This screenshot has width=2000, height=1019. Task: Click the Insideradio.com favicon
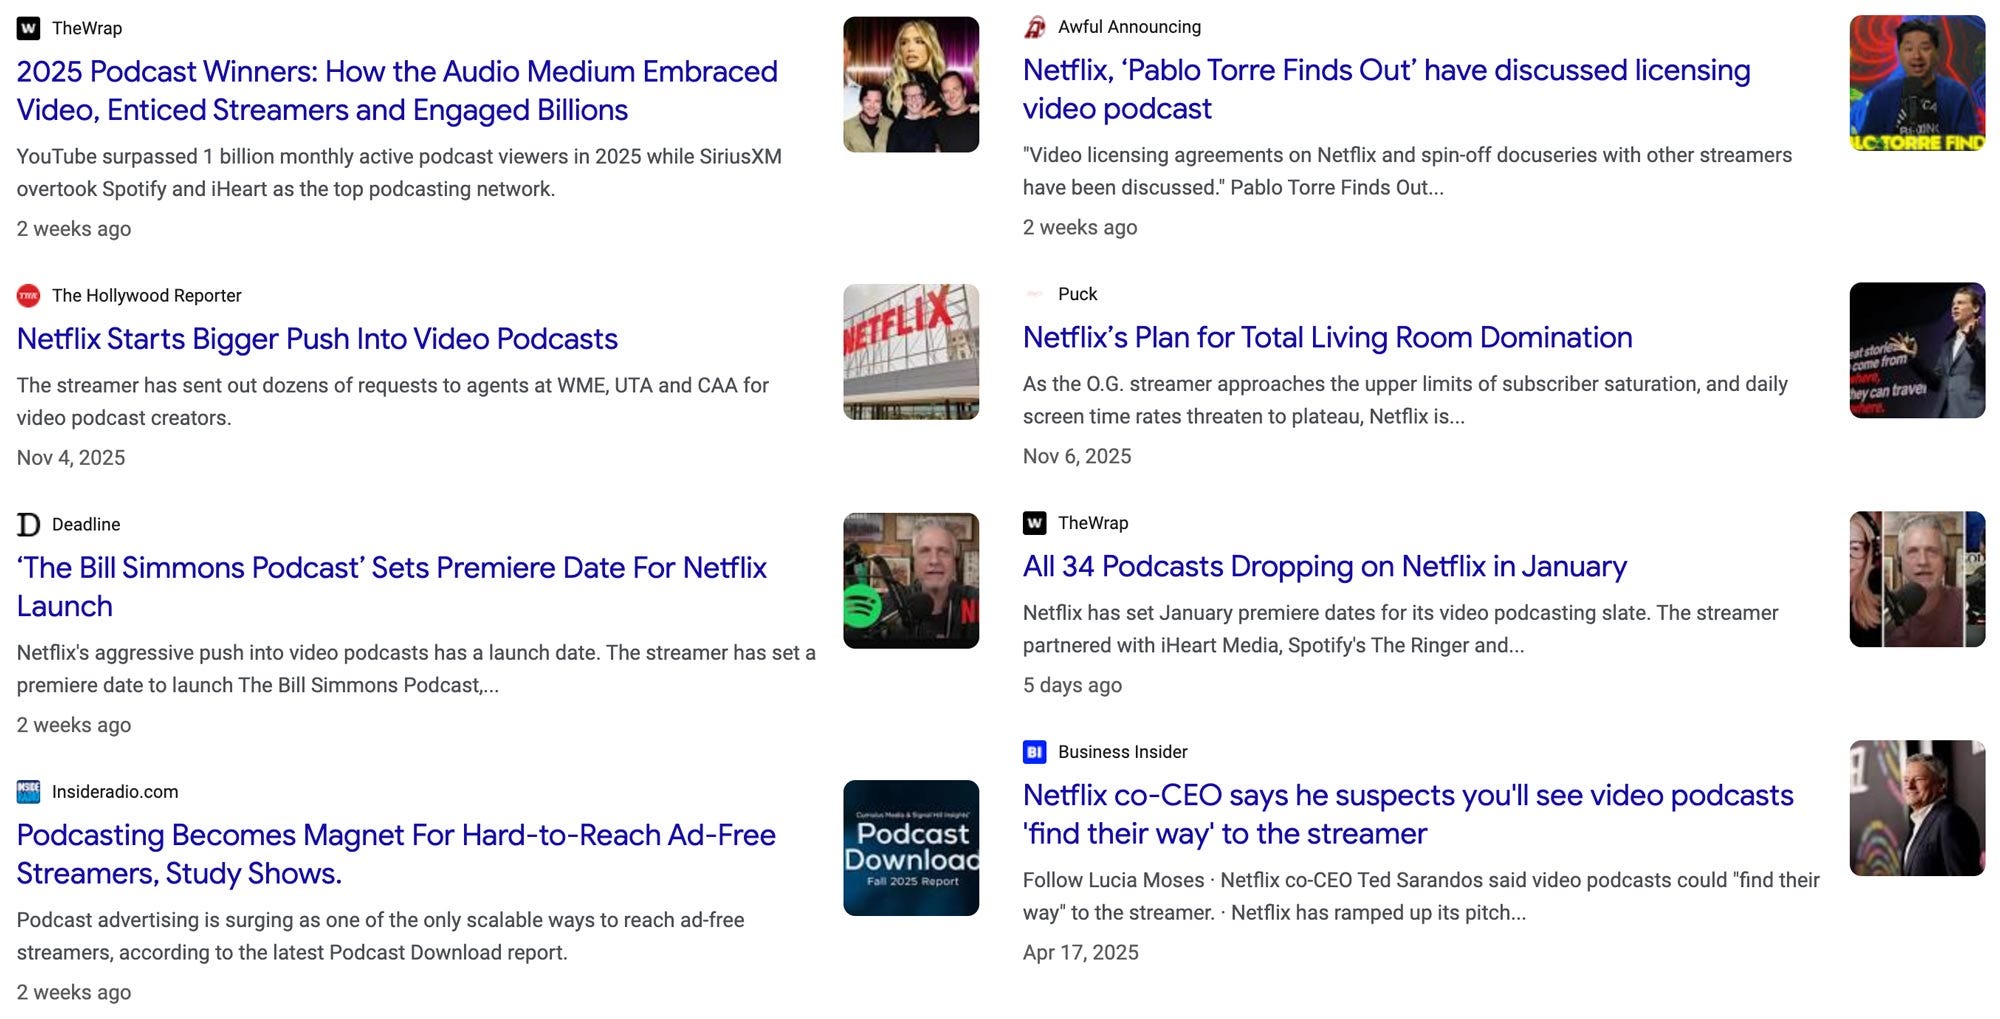pyautogui.click(x=29, y=791)
